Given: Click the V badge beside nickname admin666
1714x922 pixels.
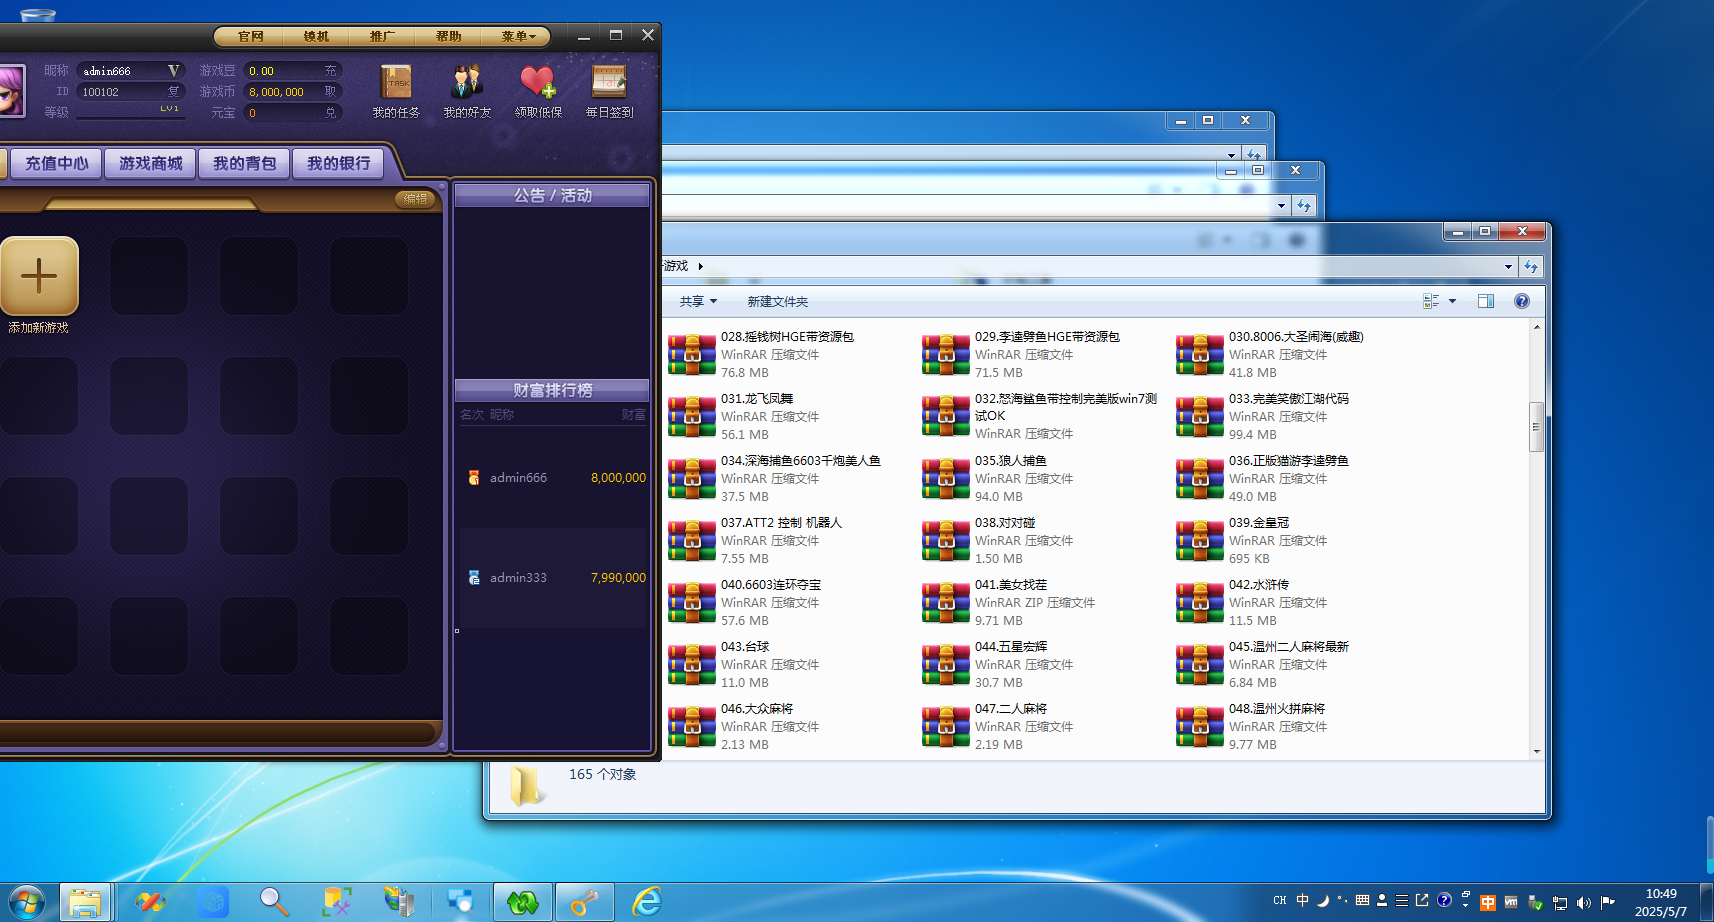Looking at the screenshot, I should pyautogui.click(x=173, y=71).
